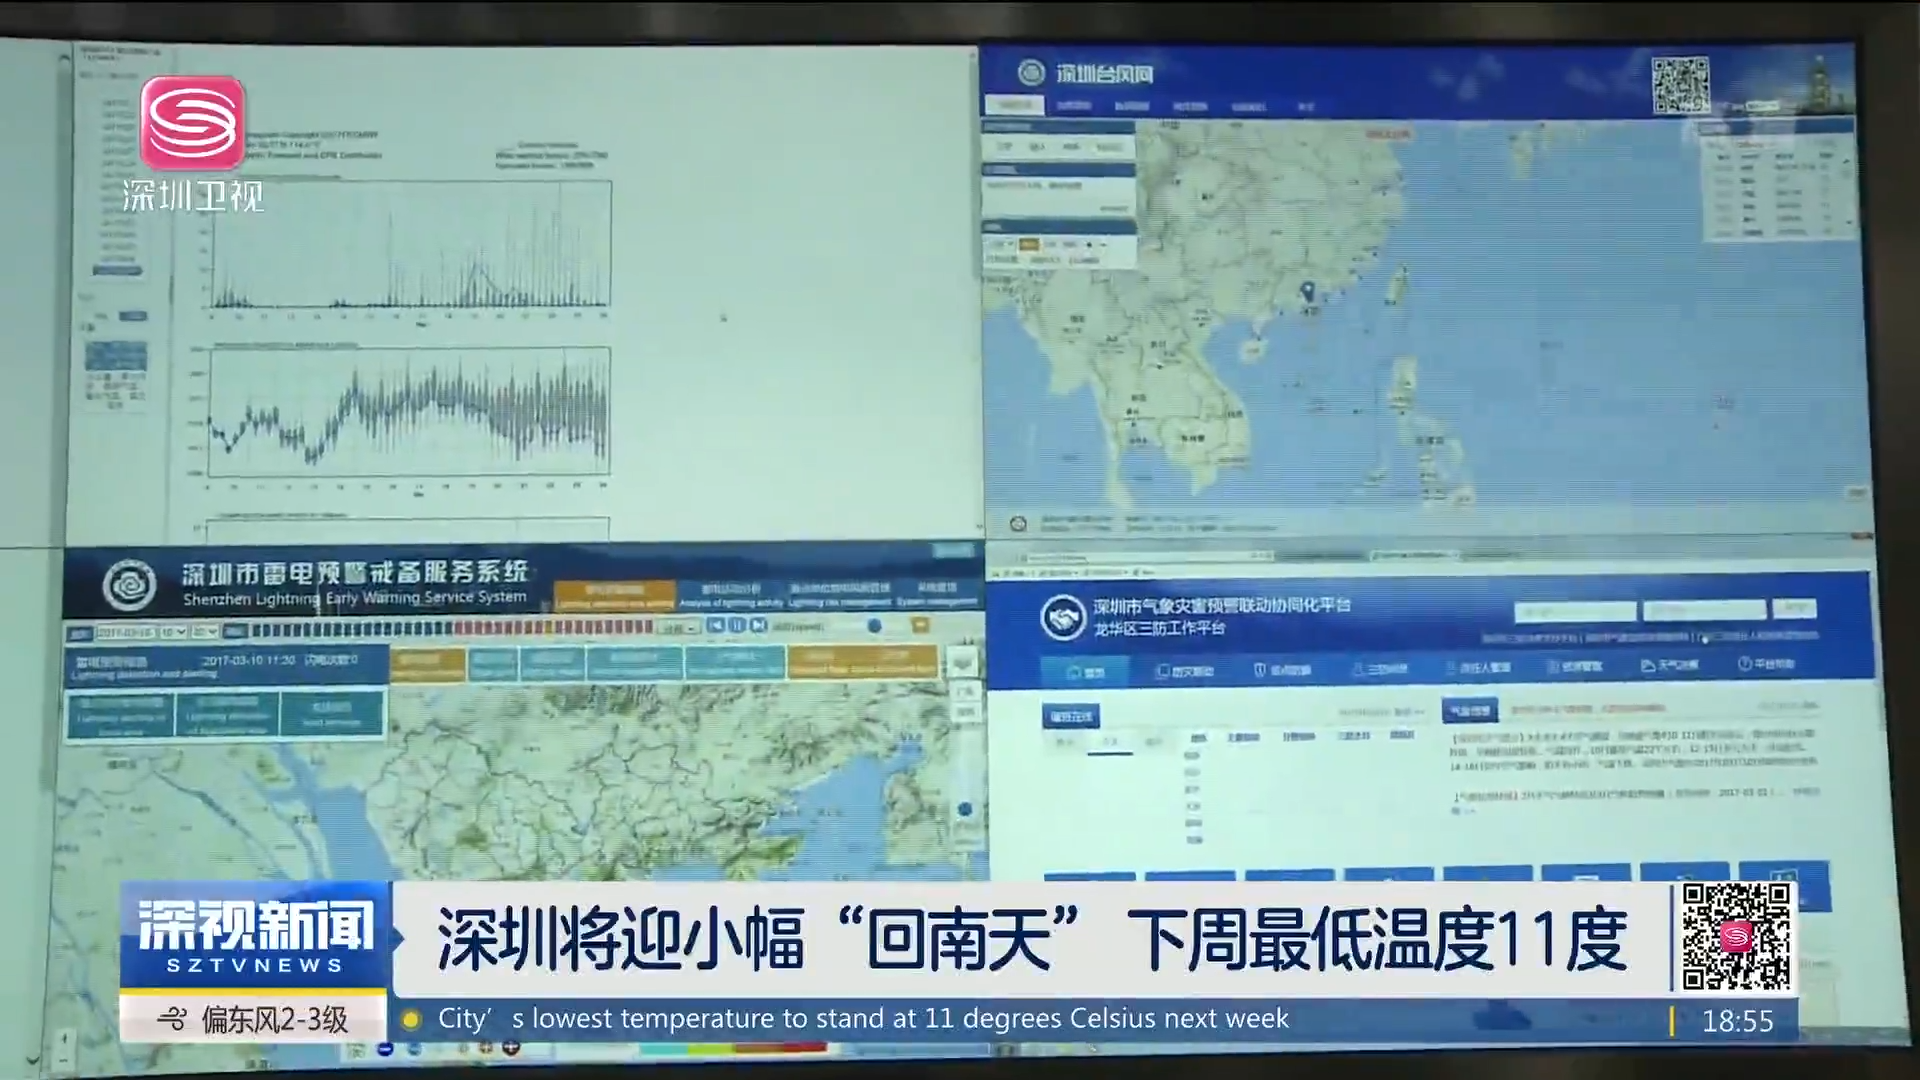
Task: Open the small dropdown in typhoon left panel
Action: coord(1001,244)
